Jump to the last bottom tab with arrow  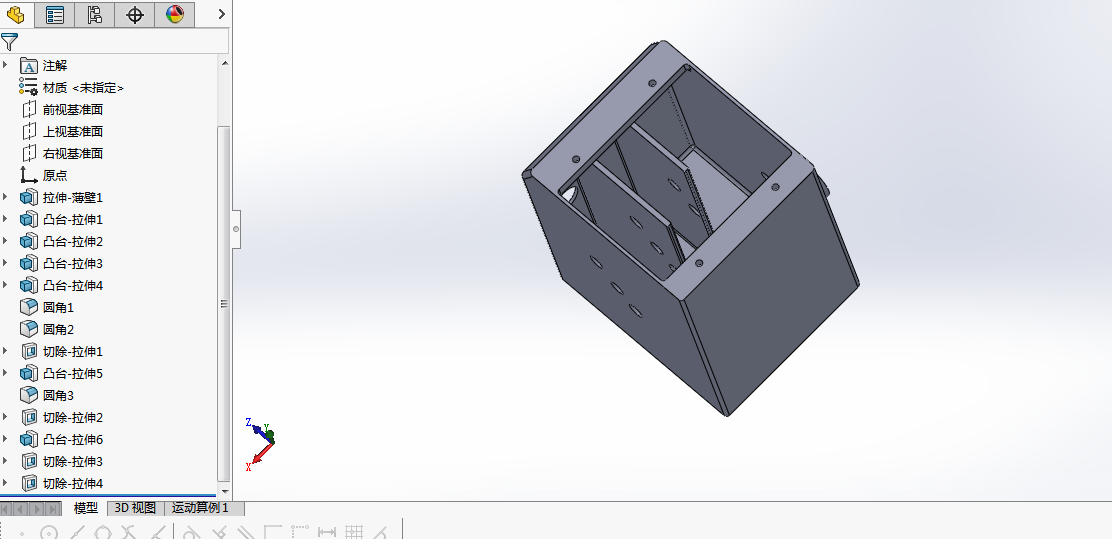[x=54, y=509]
